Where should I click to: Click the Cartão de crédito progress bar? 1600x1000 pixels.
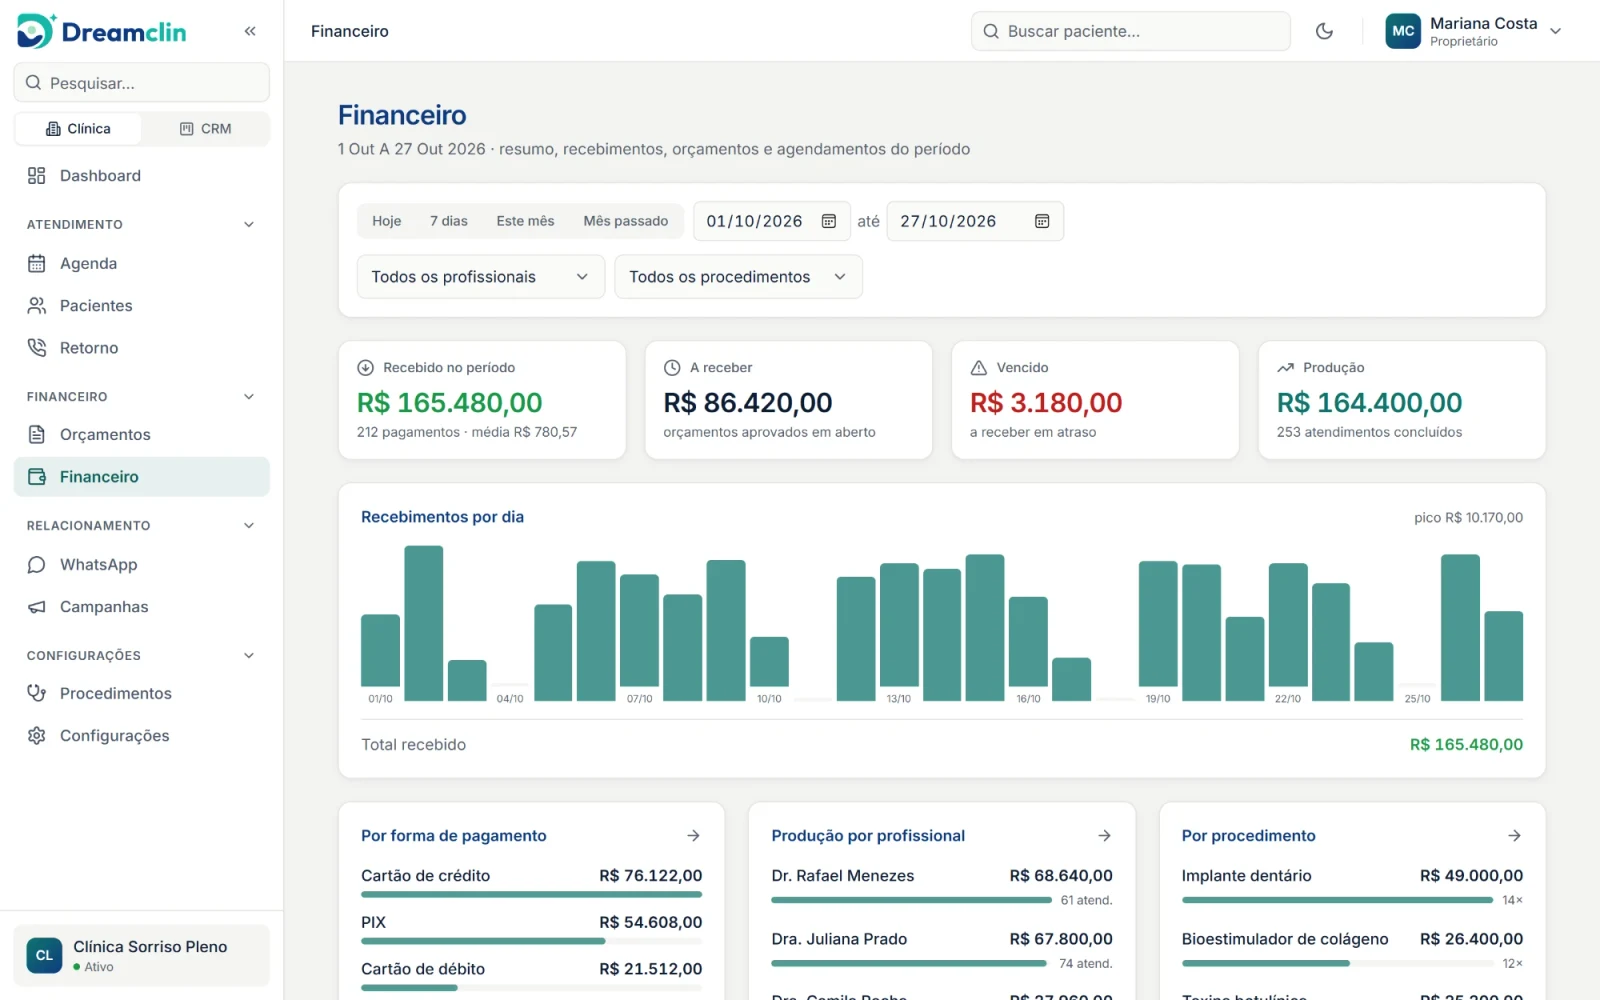coord(531,894)
